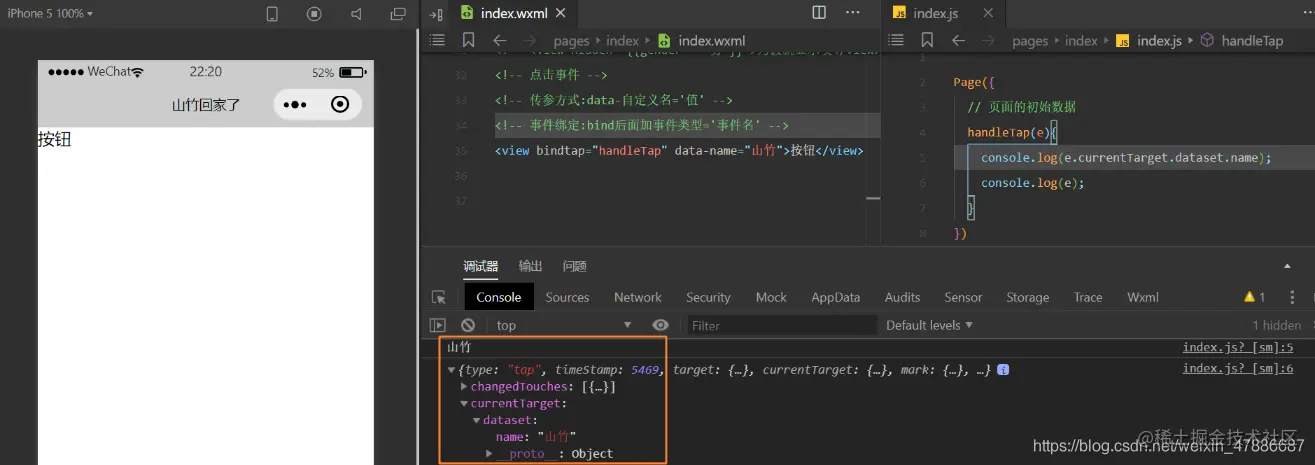Click the detach simulator window icon
1315x465 pixels.
coord(398,14)
